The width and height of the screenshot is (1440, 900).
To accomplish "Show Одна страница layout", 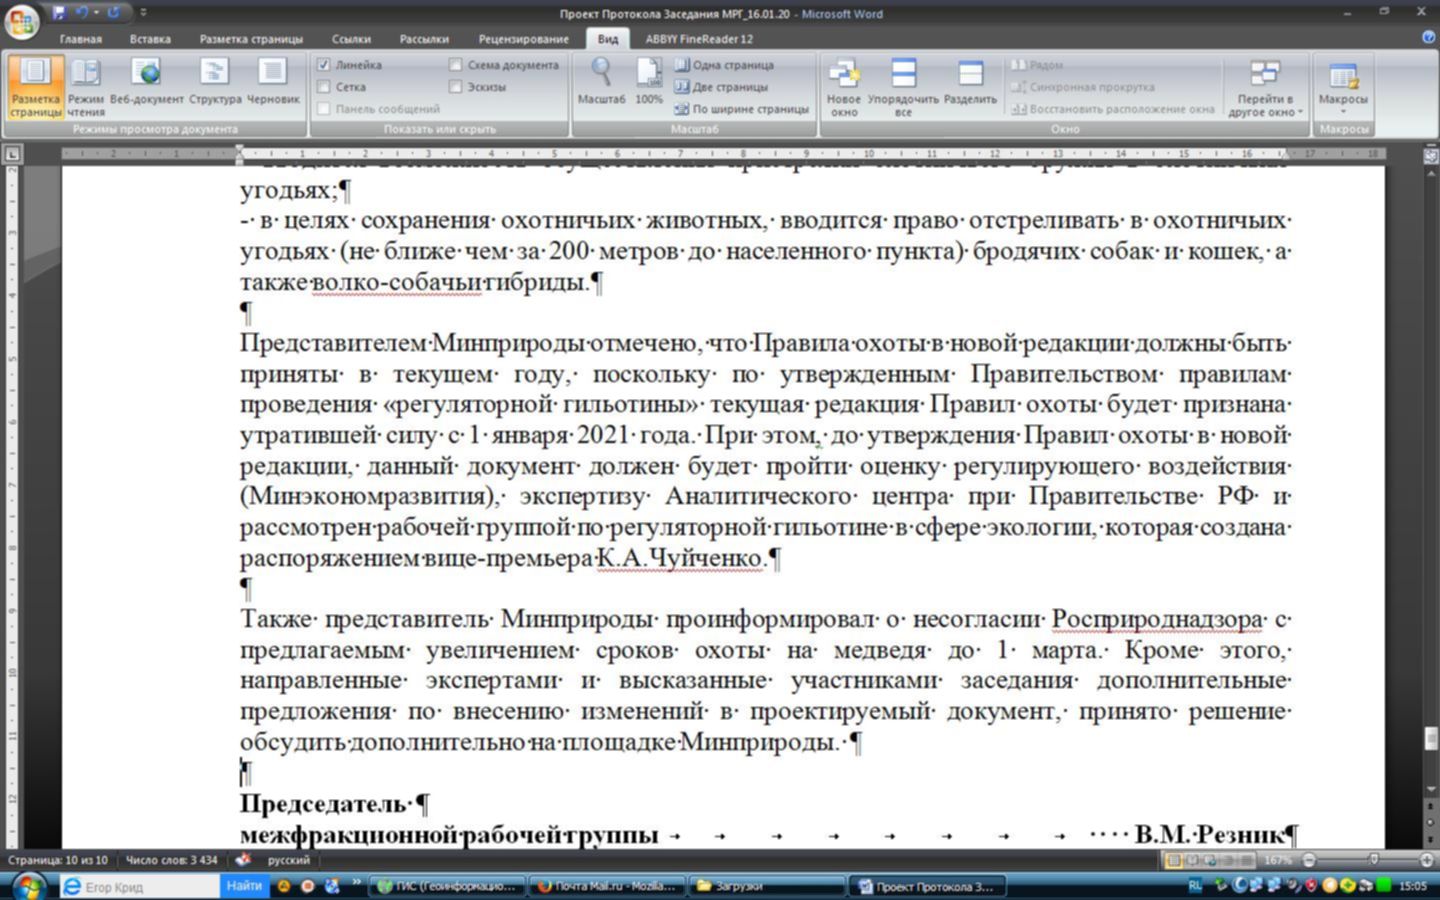I will point(724,65).
